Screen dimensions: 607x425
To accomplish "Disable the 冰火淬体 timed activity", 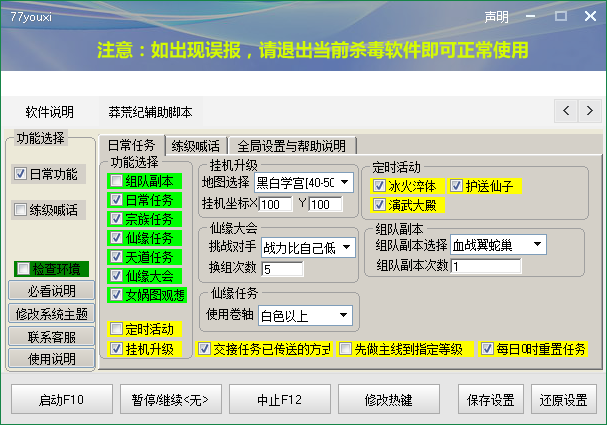I will point(380,186).
